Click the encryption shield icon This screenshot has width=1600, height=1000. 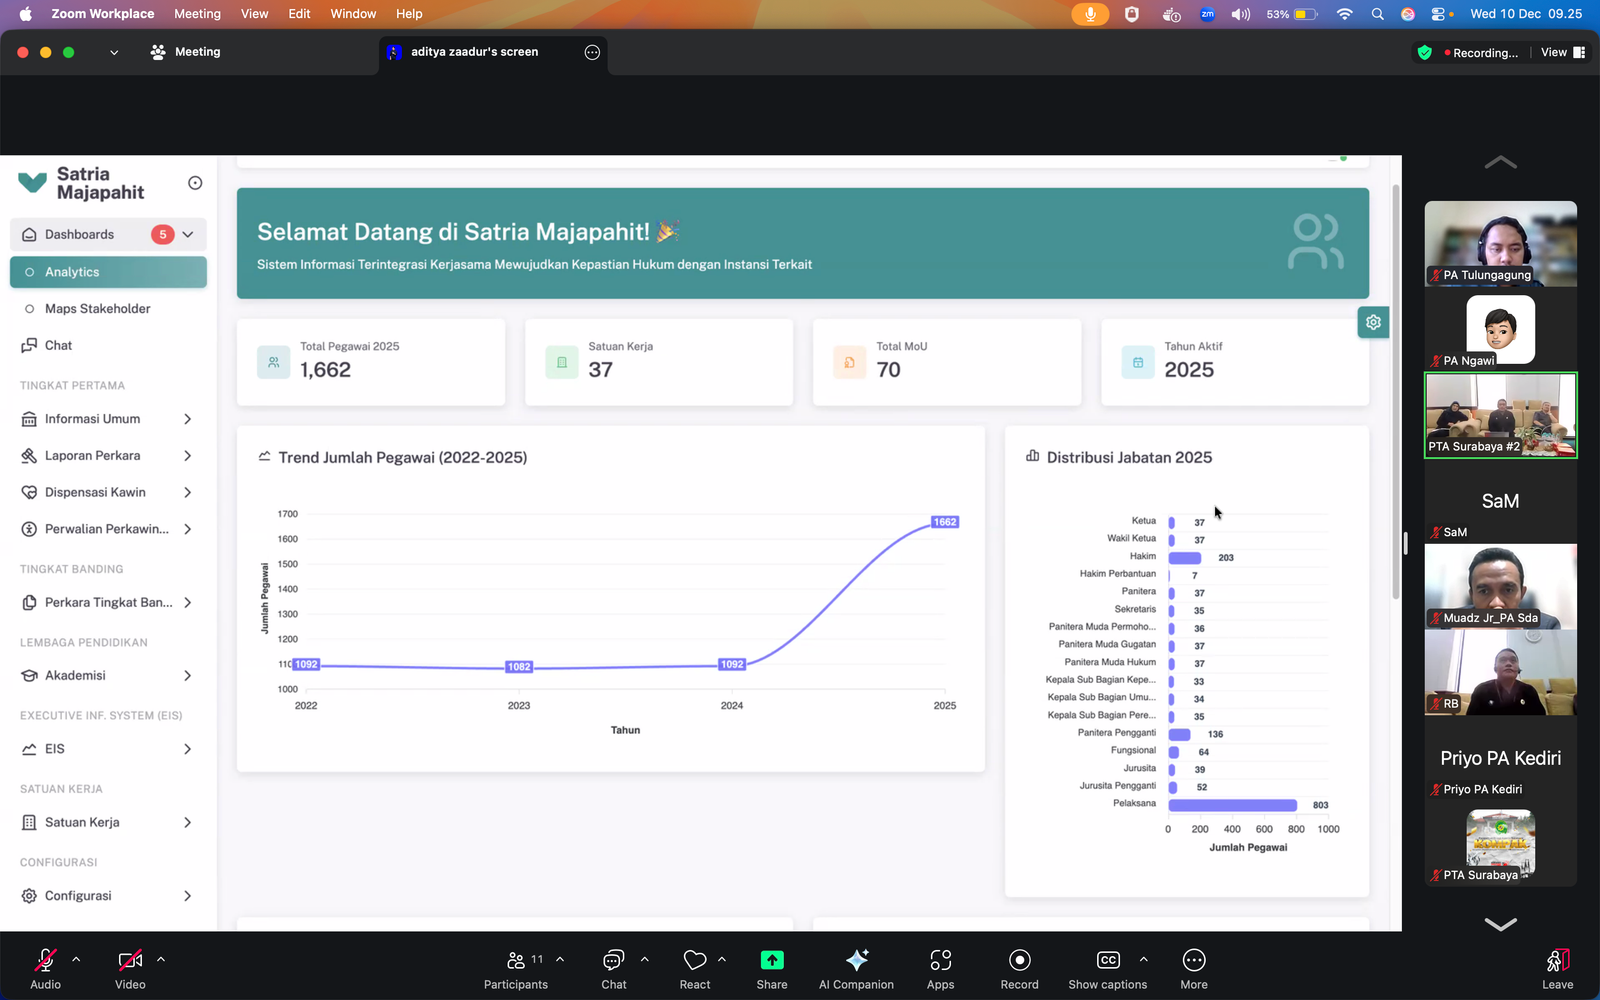[1425, 53]
